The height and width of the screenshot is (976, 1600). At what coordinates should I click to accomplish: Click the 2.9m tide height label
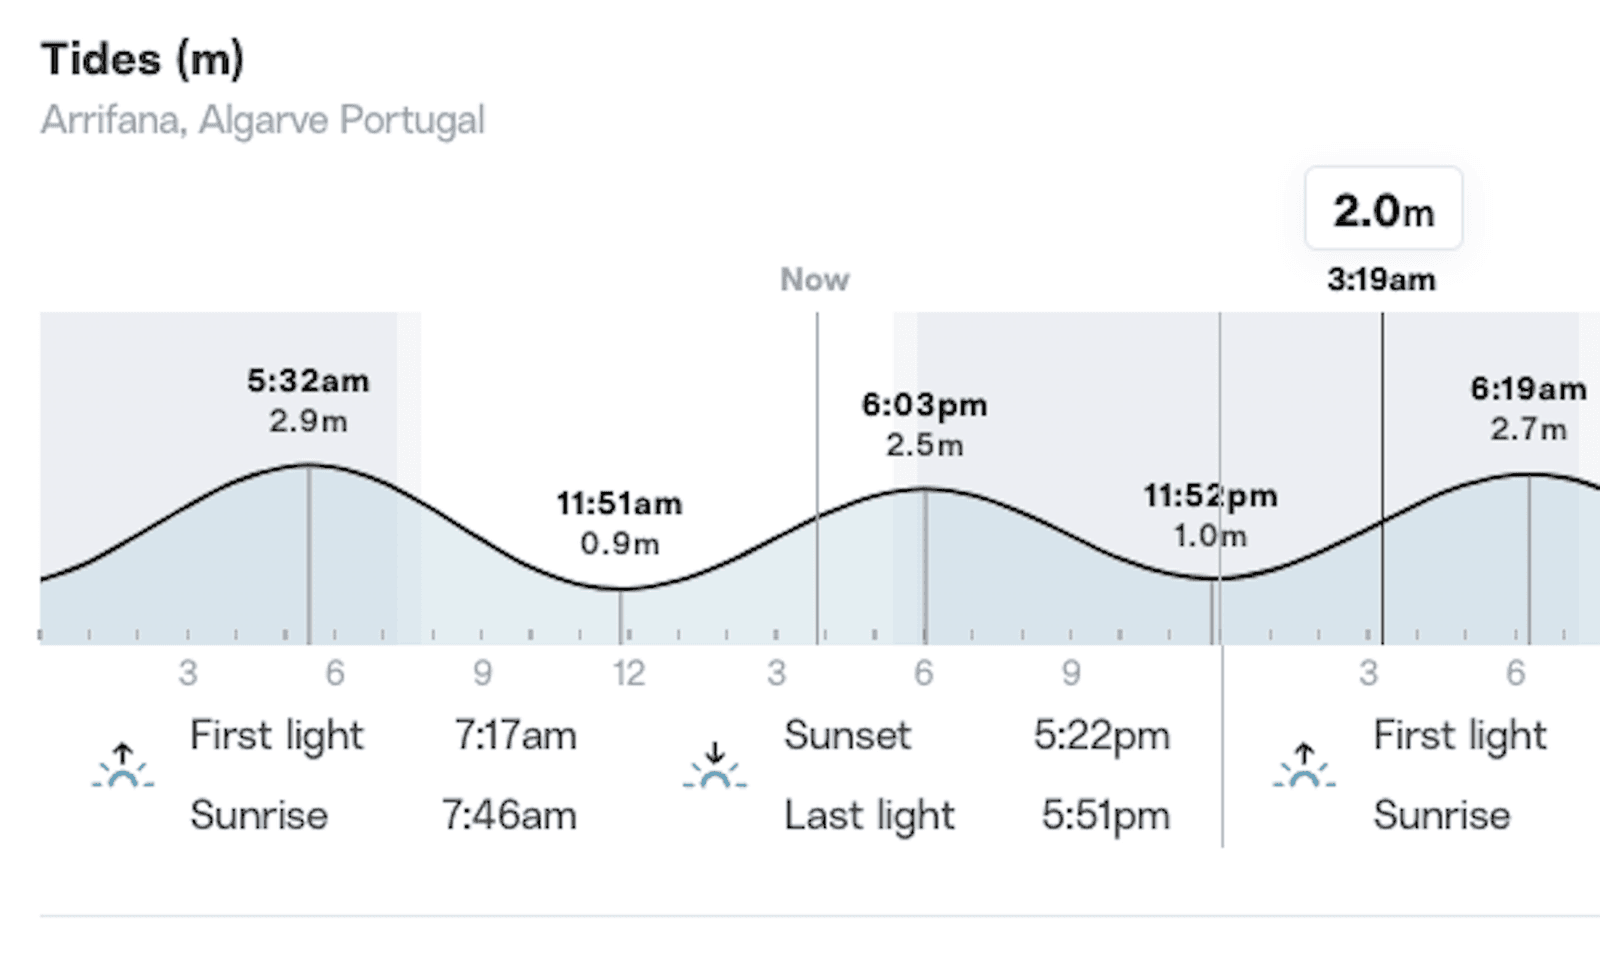308,421
